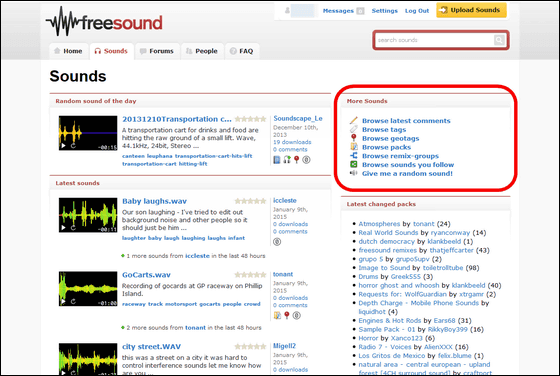Image resolution: width=560 pixels, height=376 pixels.
Task: Rate Baby laughs.wav with the stars
Action: pyautogui.click(x=250, y=201)
